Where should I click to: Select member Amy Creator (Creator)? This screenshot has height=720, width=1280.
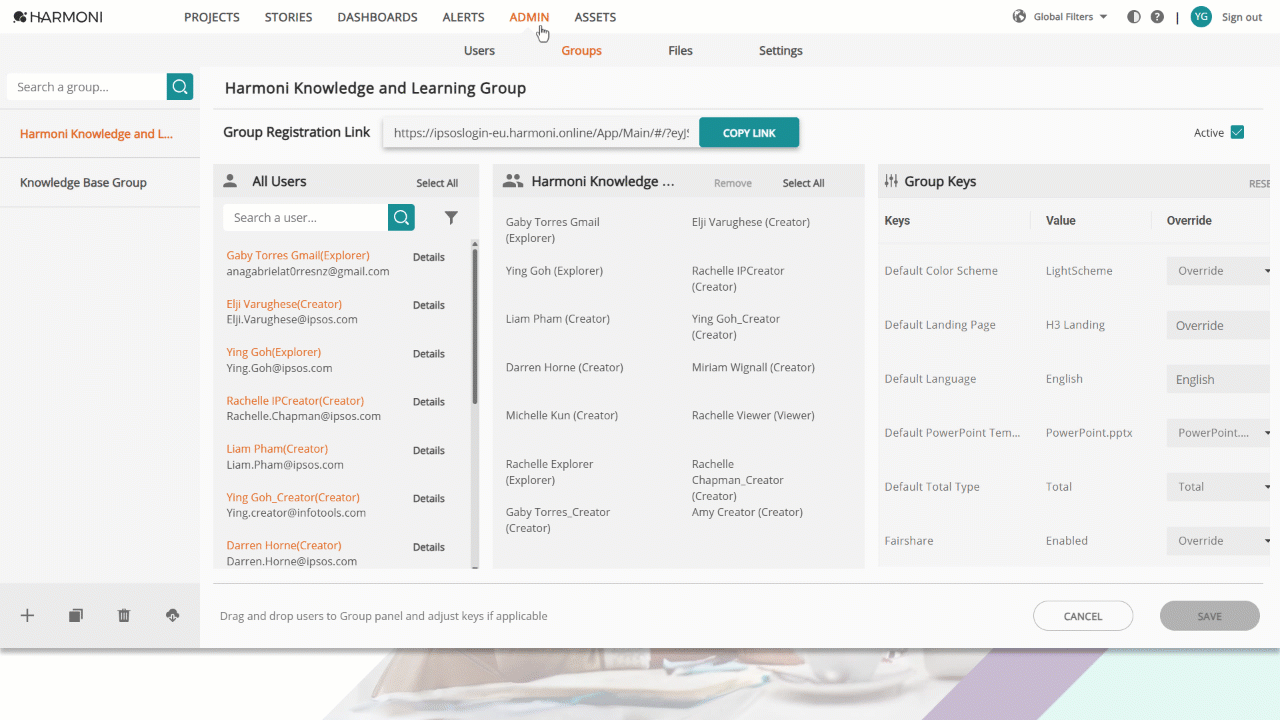click(x=747, y=512)
